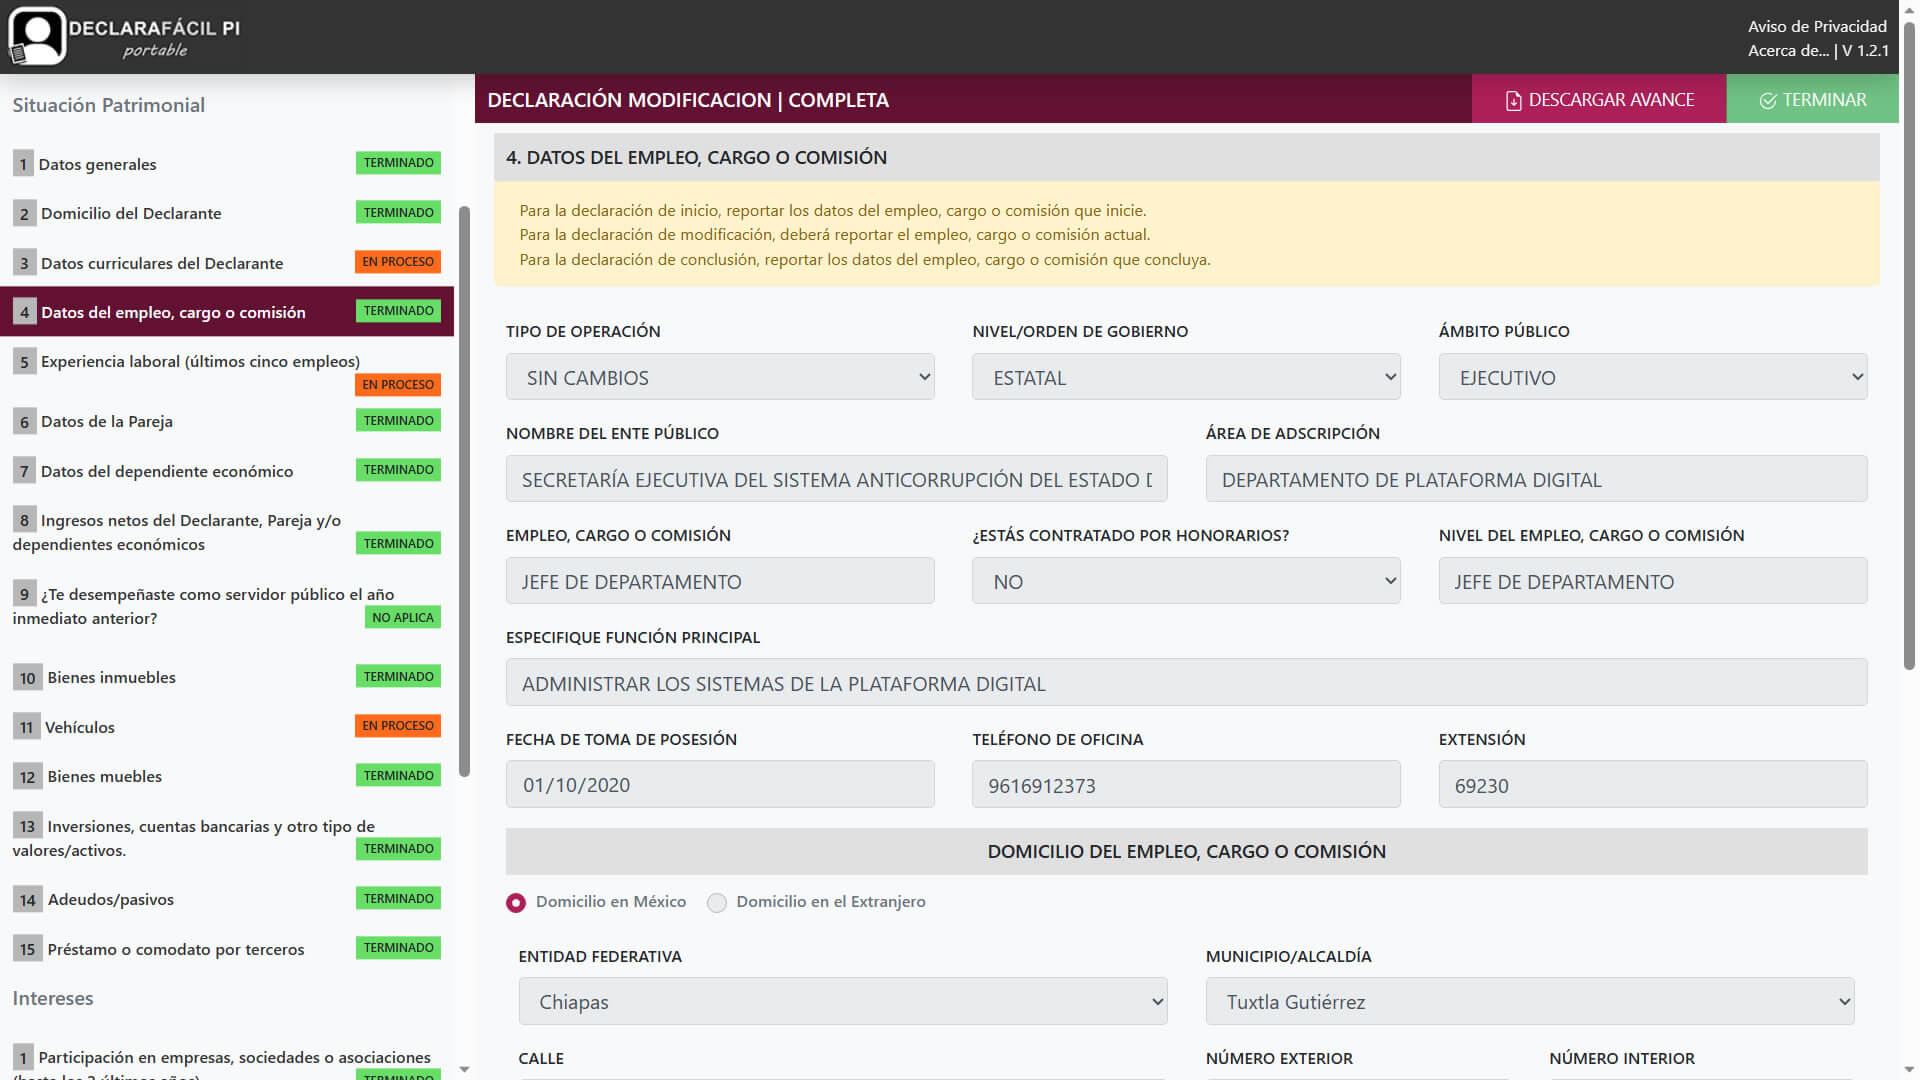Go to Bienes muebles section

pyautogui.click(x=227, y=776)
